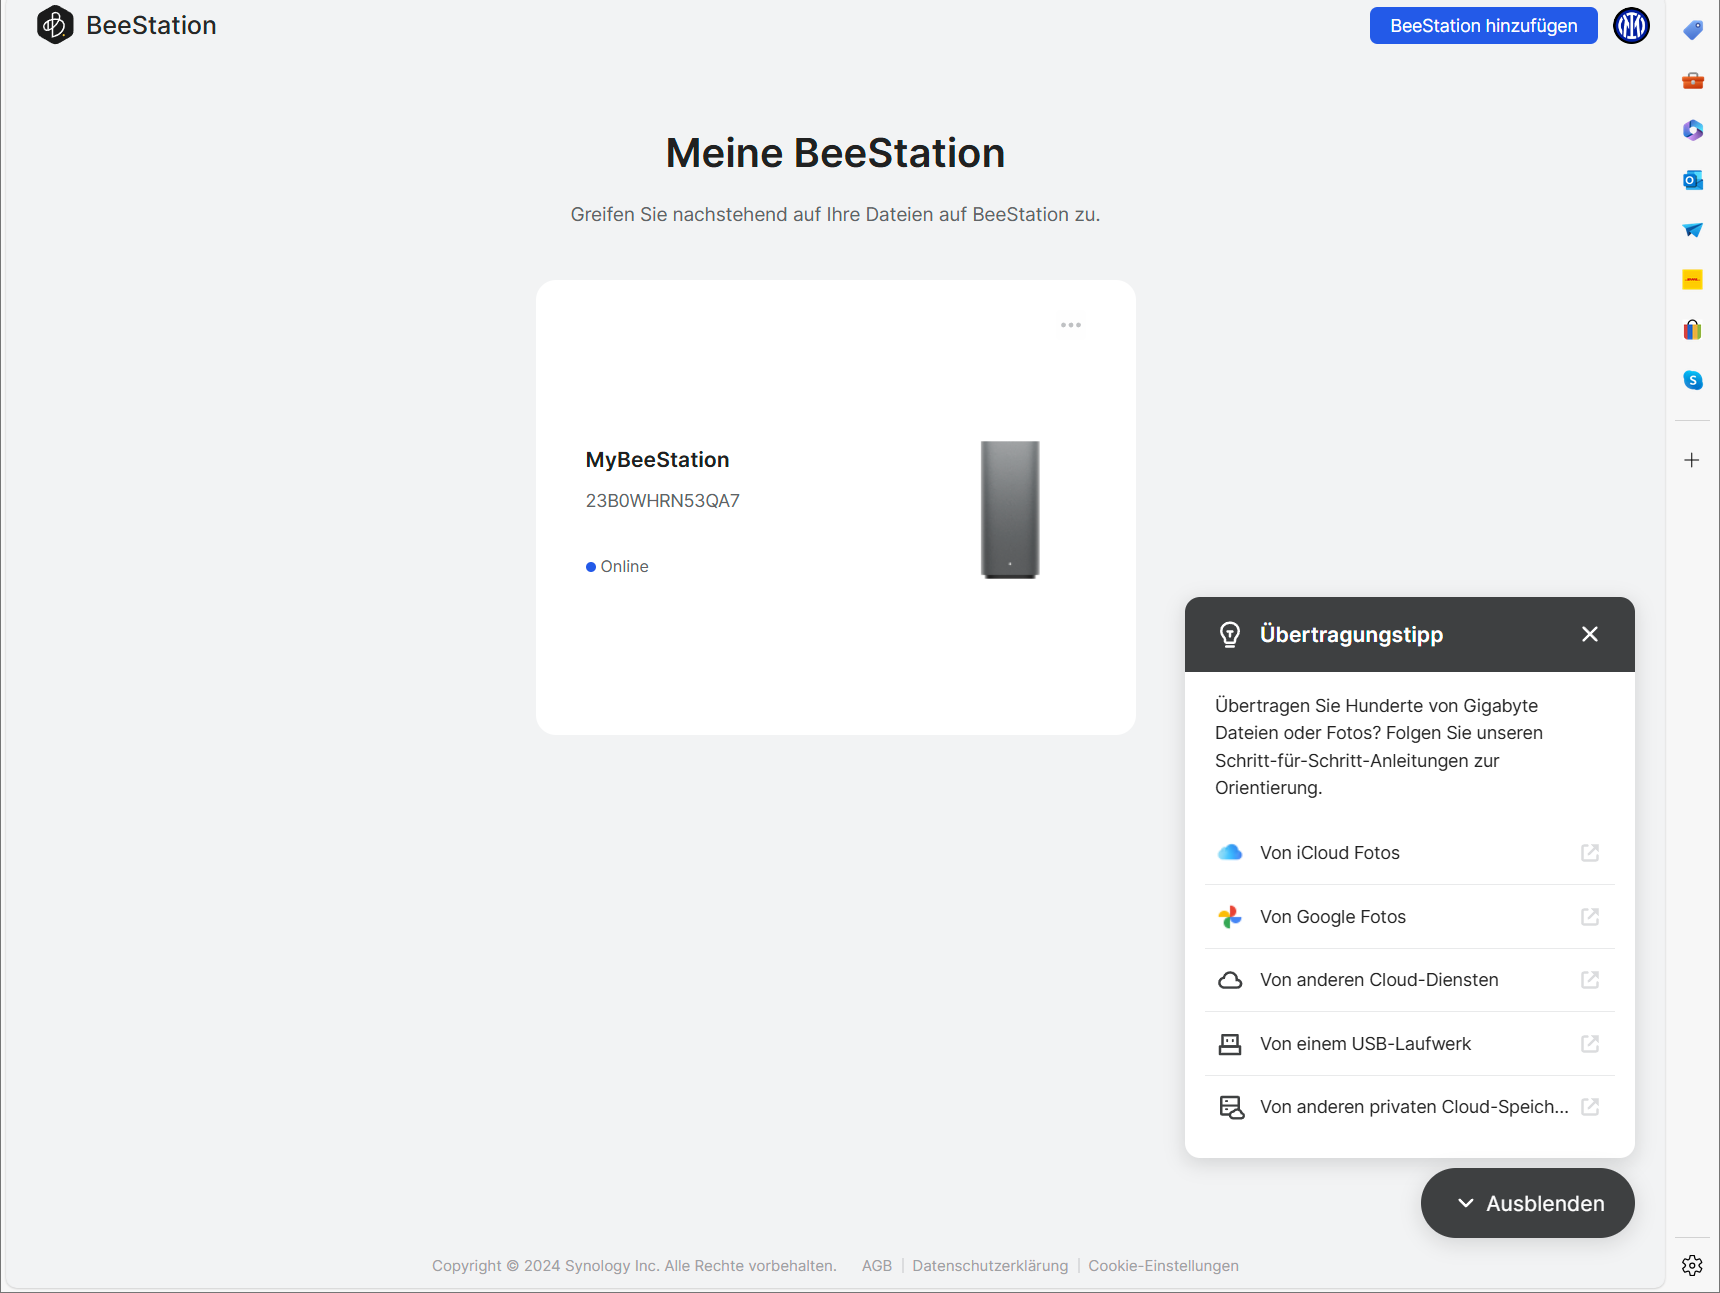Open the yellow square sidebar icon

pos(1692,280)
